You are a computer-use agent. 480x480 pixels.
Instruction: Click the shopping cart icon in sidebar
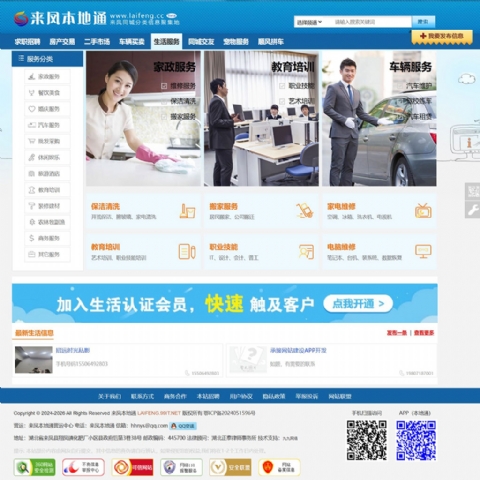[x=32, y=141]
